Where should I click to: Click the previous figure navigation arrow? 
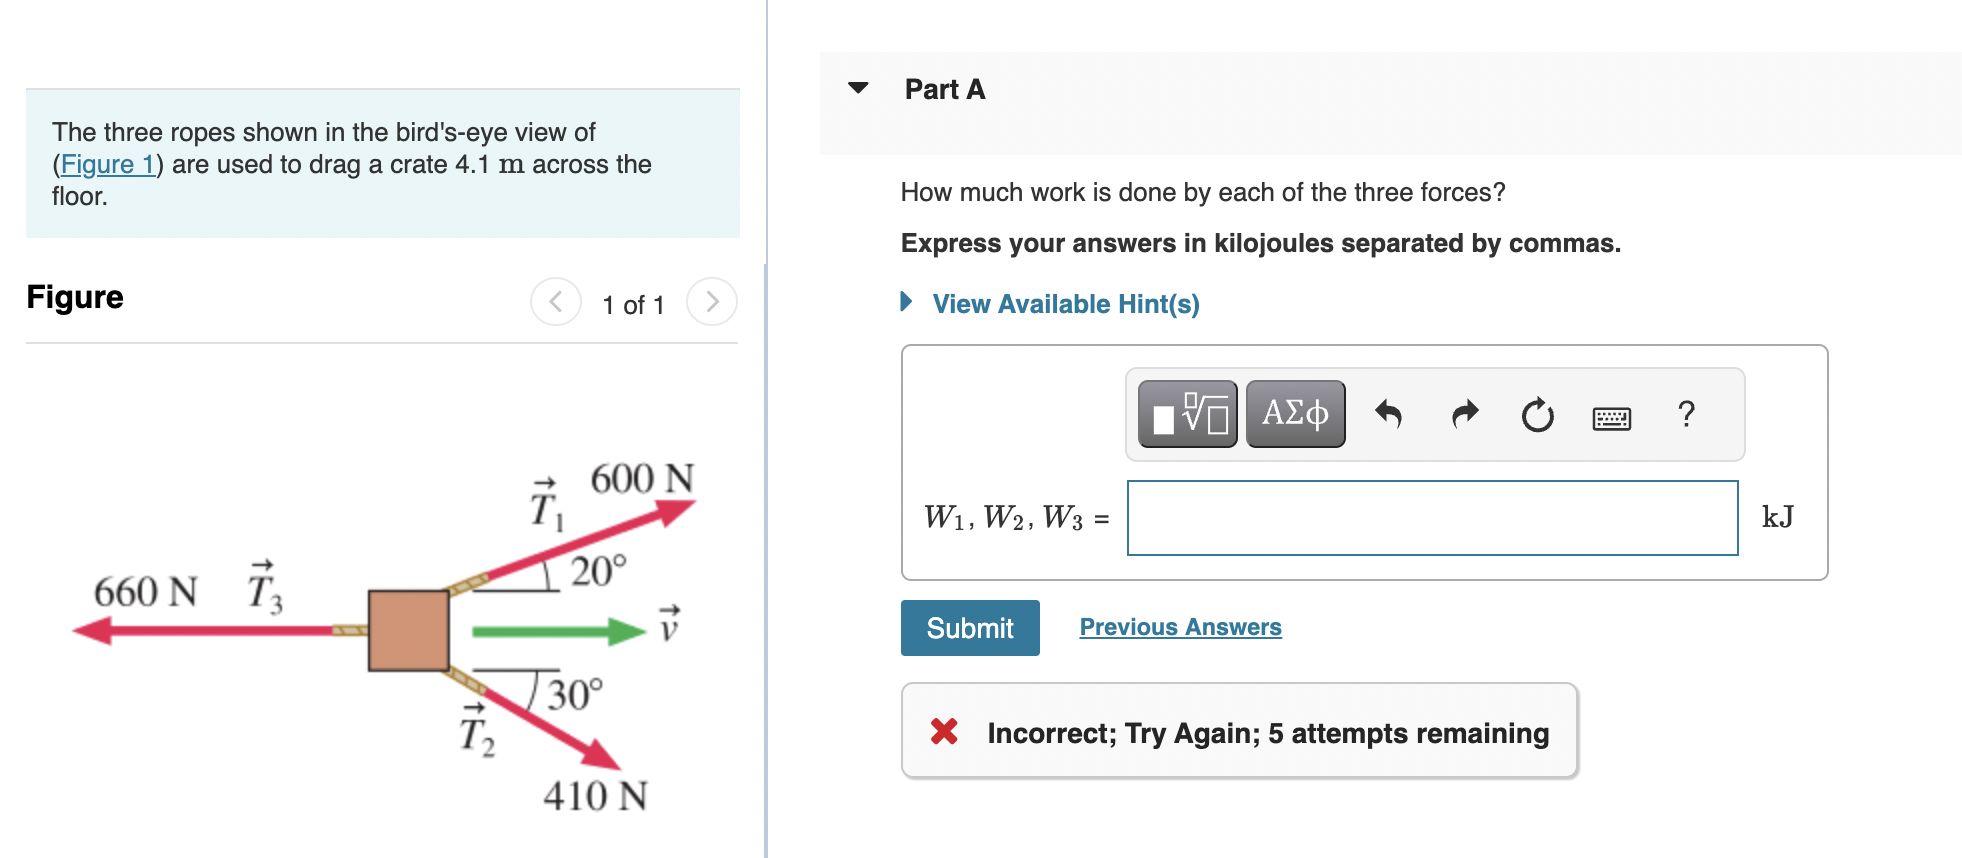(556, 302)
